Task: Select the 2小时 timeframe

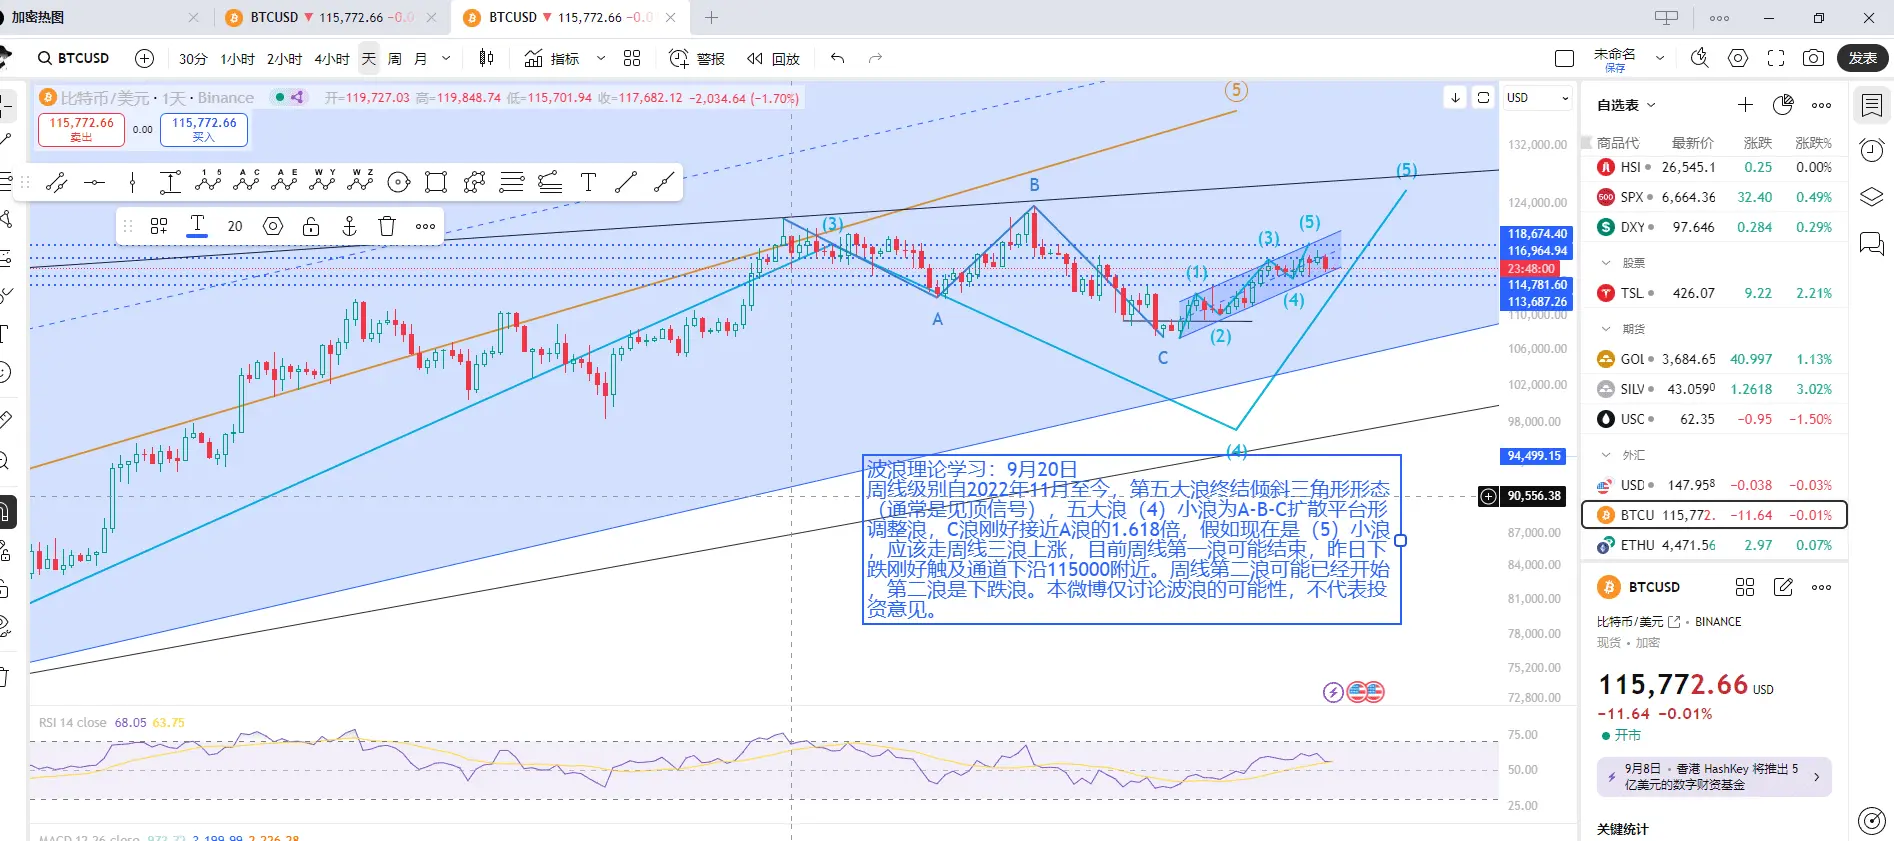Action: 284,59
